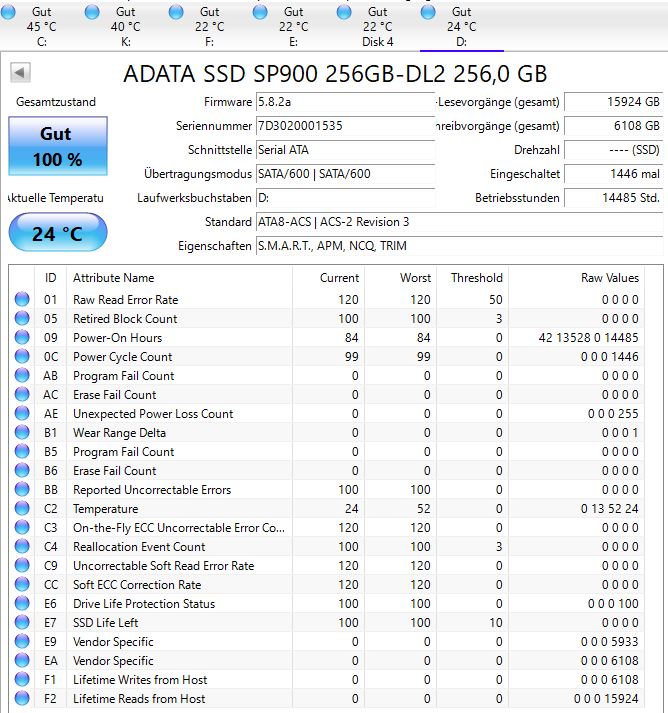Click raw value 0 0 0 255
Screen dimensions: 668x713
[613, 414]
